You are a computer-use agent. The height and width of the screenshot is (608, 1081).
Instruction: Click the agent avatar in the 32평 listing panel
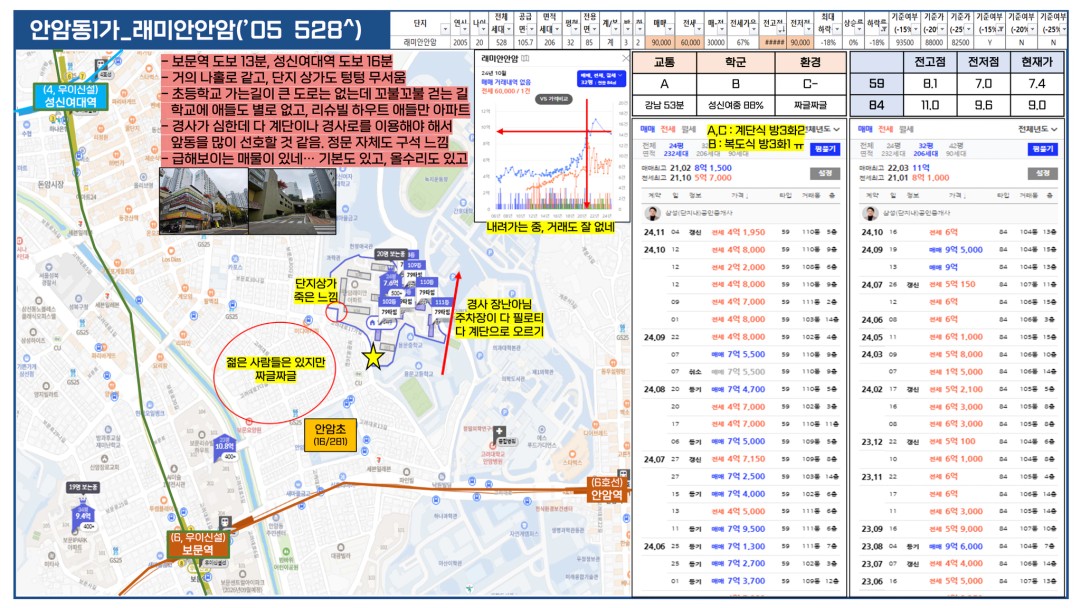point(870,213)
